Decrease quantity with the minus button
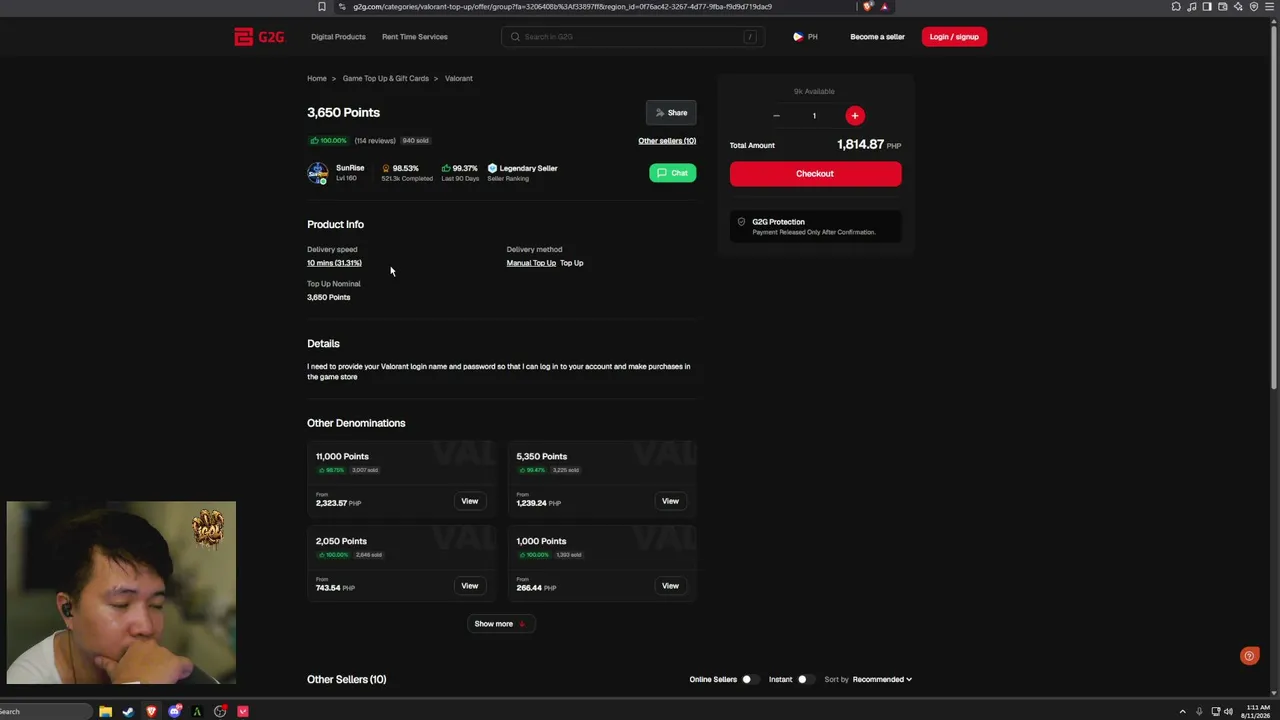This screenshot has width=1280, height=720. (776, 116)
